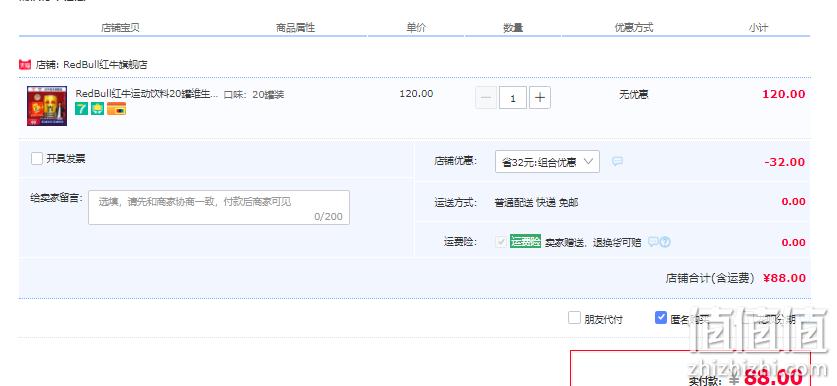Image resolution: width=837 pixels, height=386 pixels.
Task: Click the 数量 column header
Action: click(x=513, y=28)
